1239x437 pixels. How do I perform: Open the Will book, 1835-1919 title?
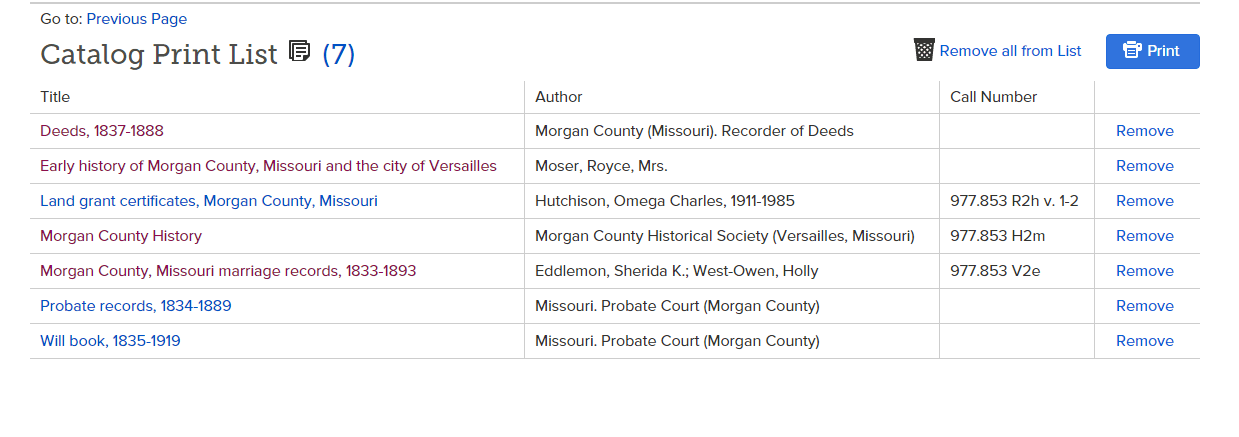click(x=110, y=341)
